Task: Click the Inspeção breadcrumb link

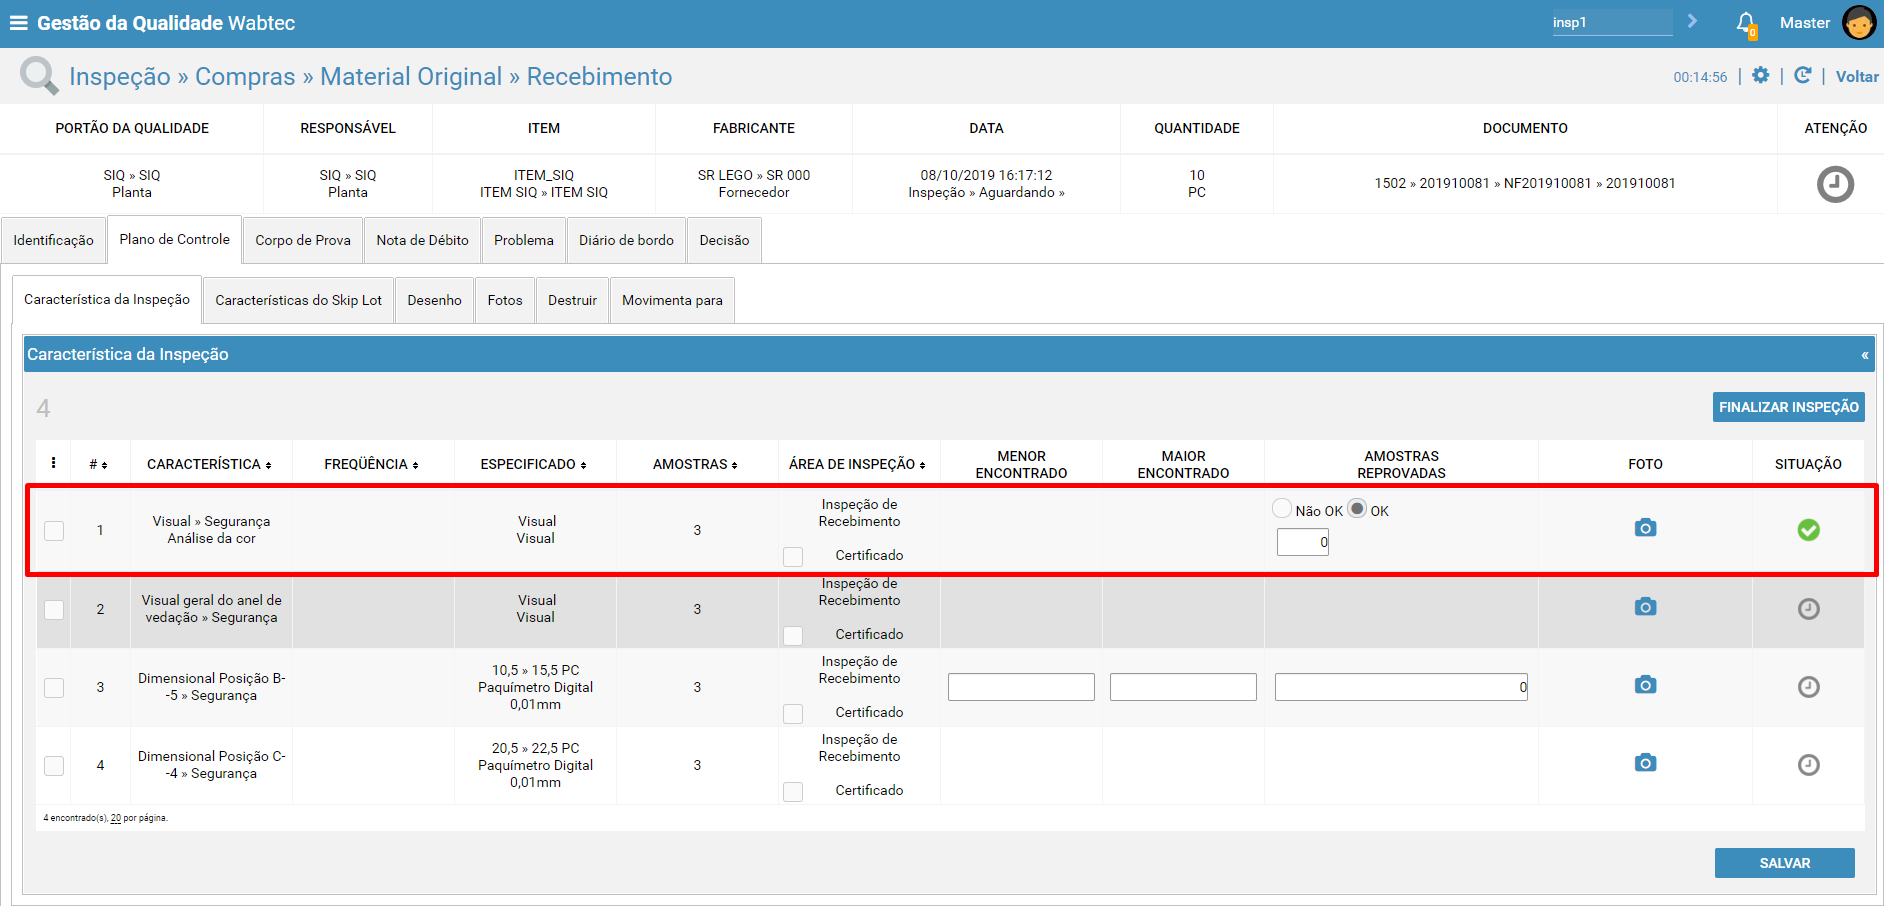Action: pos(120,76)
